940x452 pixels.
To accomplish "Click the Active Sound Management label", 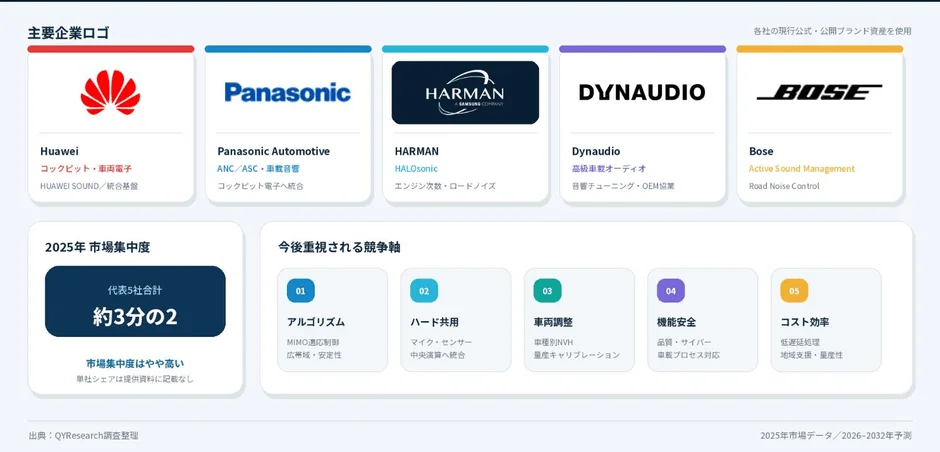I will click(x=802, y=168).
